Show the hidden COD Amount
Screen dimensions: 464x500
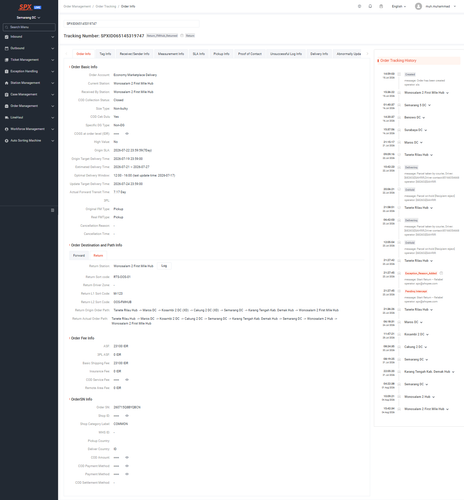(127, 457)
